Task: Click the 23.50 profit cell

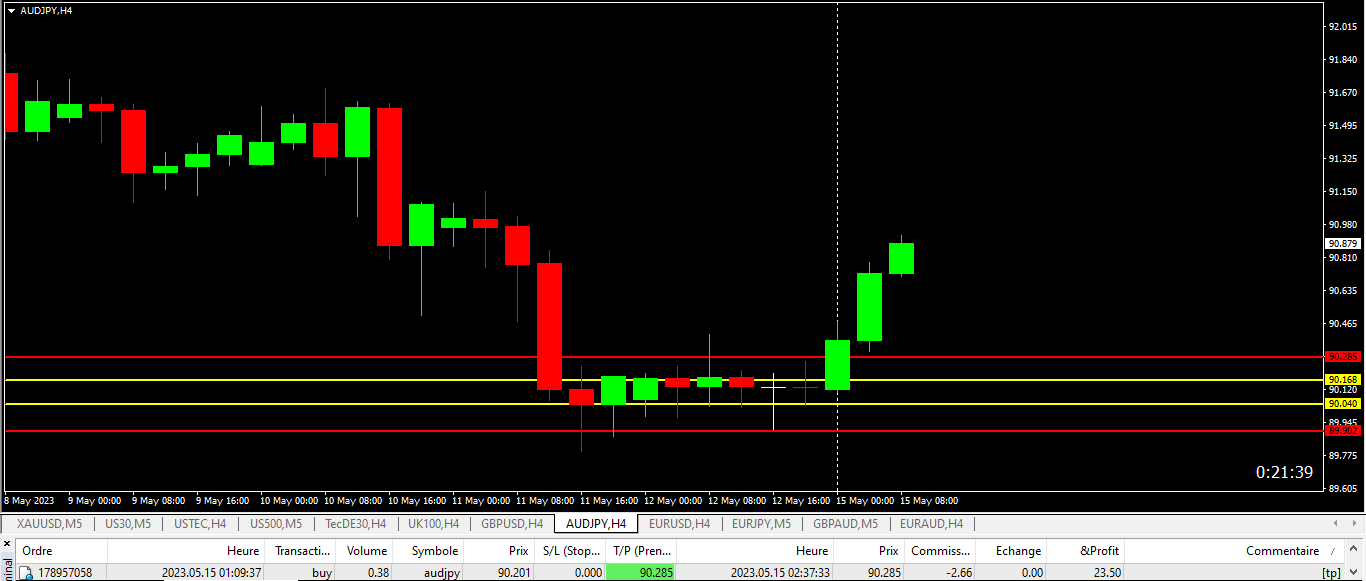Action: (x=1106, y=573)
